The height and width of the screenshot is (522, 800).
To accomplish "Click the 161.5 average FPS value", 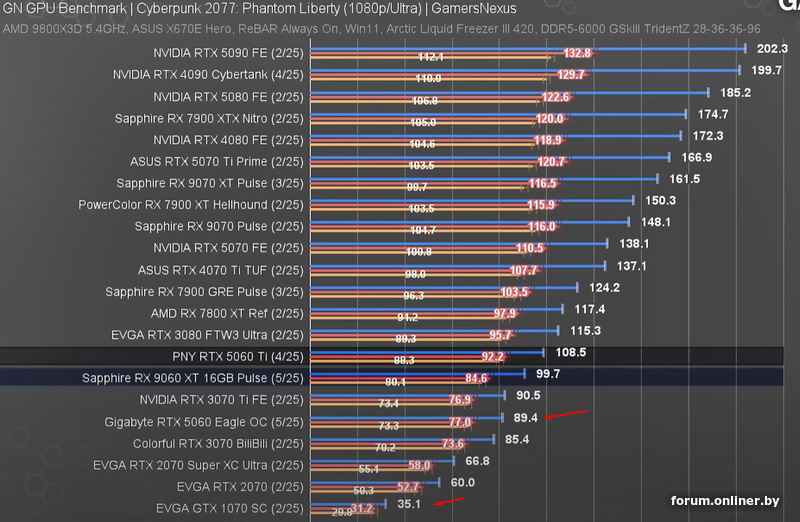I will click(x=685, y=179).
